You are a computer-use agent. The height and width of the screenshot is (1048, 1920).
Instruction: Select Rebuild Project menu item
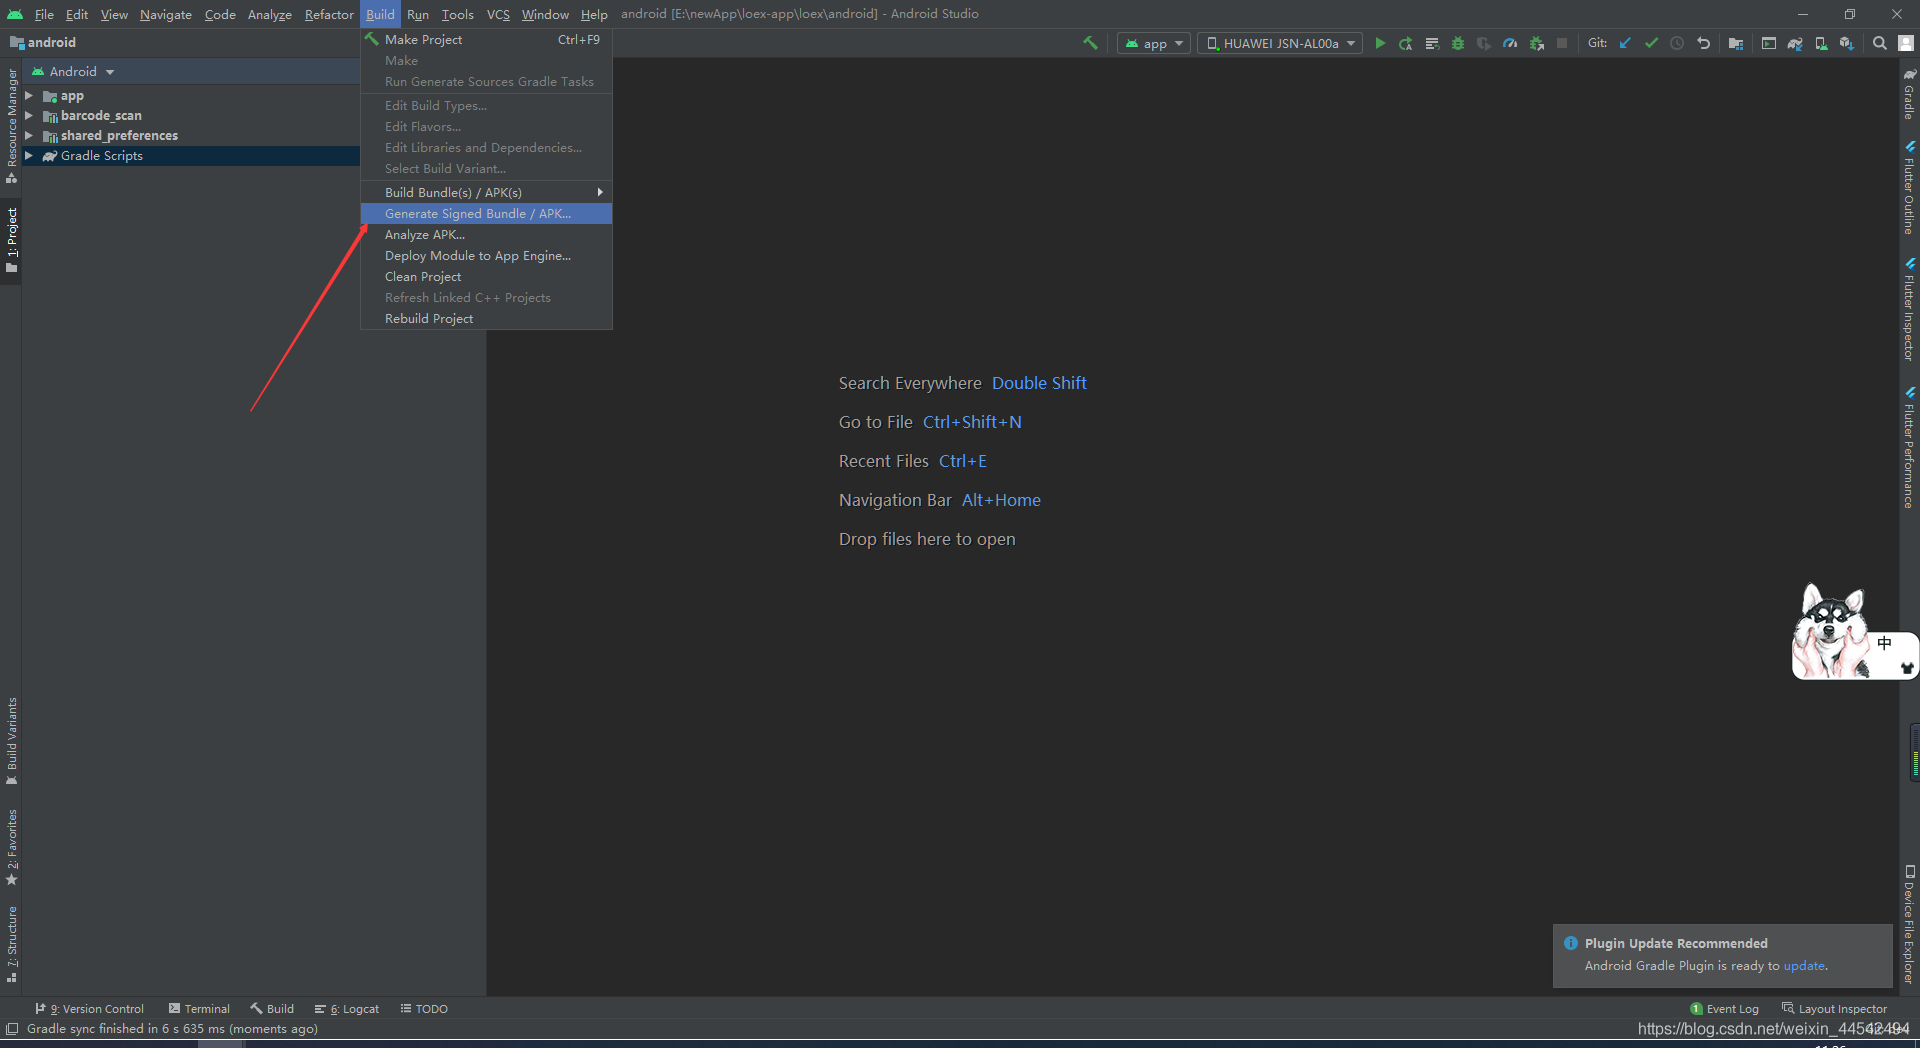tap(486, 318)
